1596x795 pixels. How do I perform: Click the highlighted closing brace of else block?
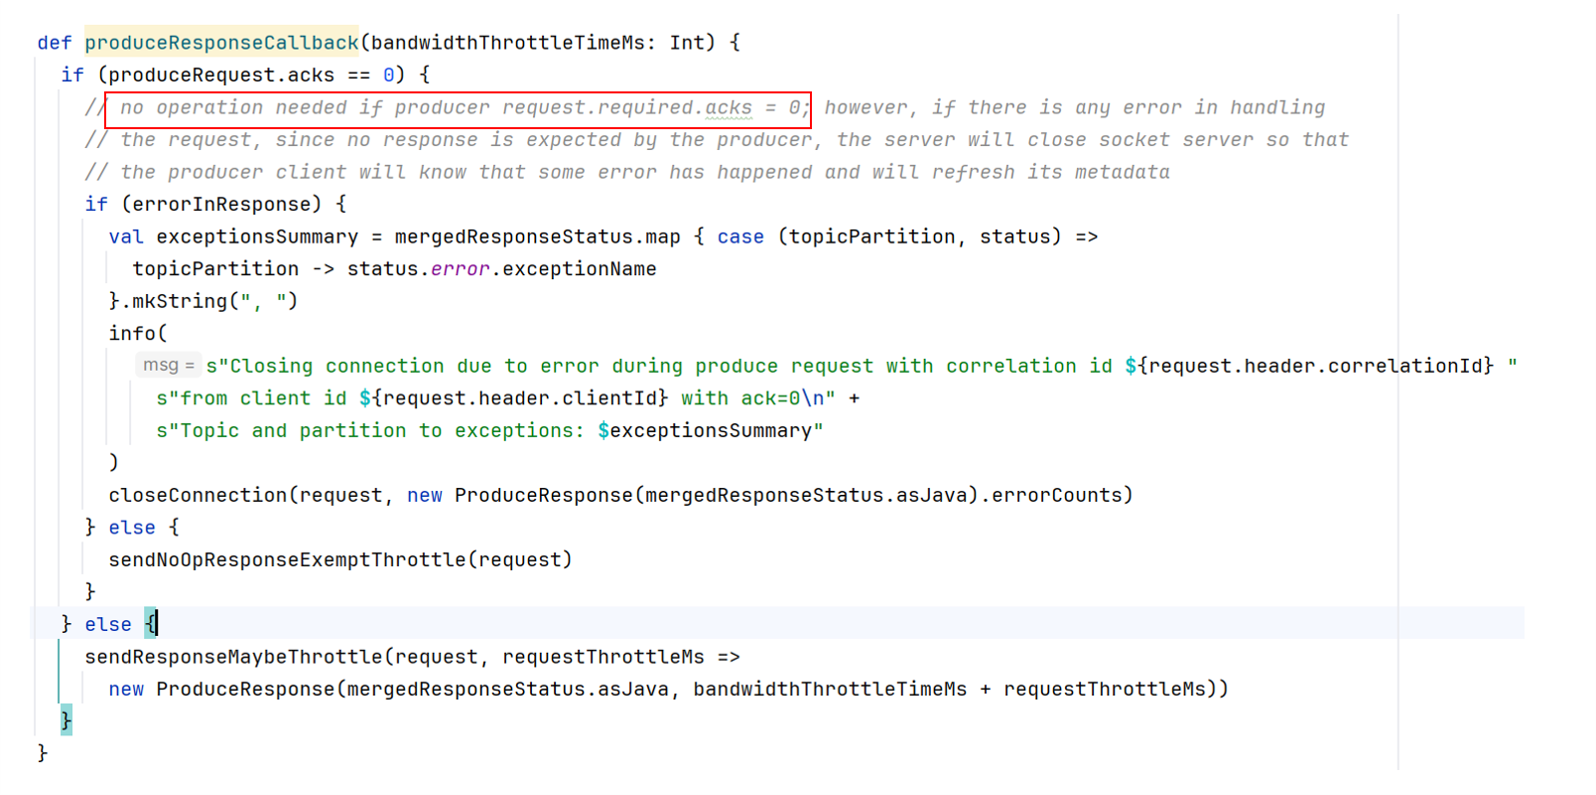pos(66,720)
